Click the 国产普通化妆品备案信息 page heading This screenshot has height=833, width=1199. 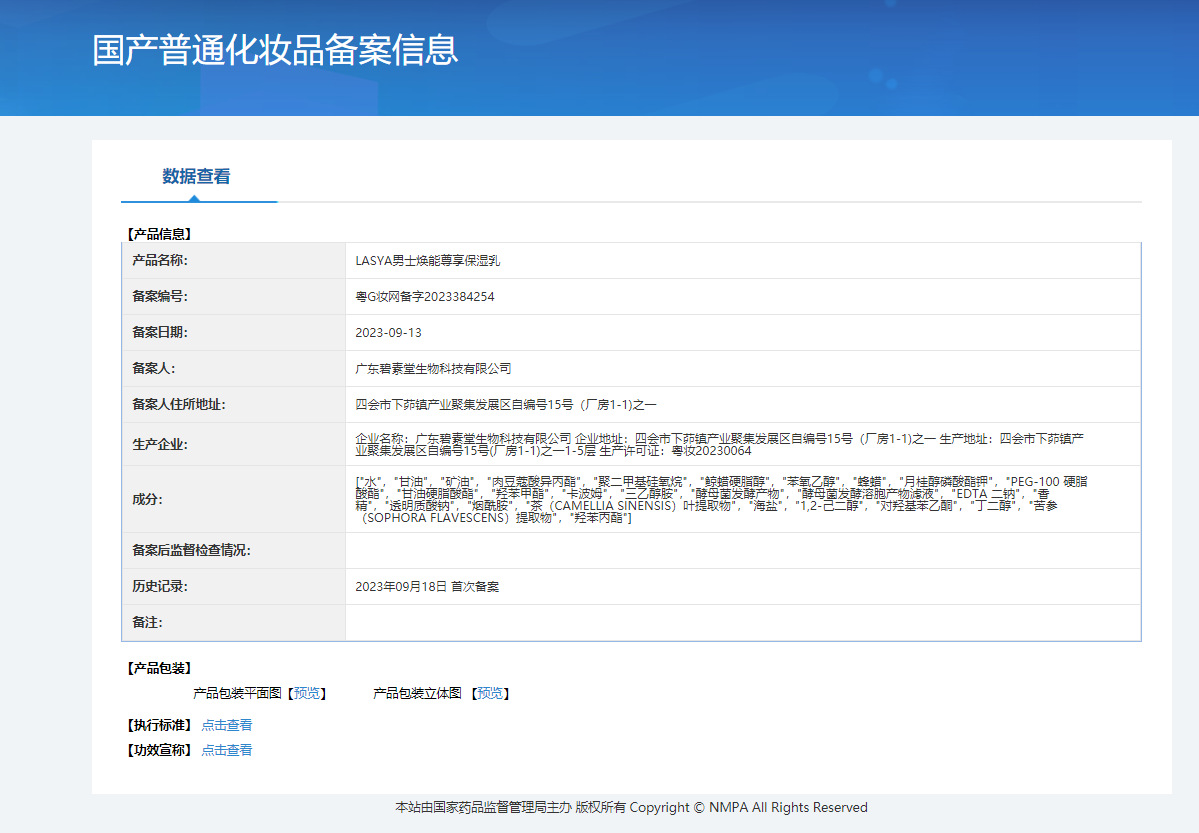[275, 50]
